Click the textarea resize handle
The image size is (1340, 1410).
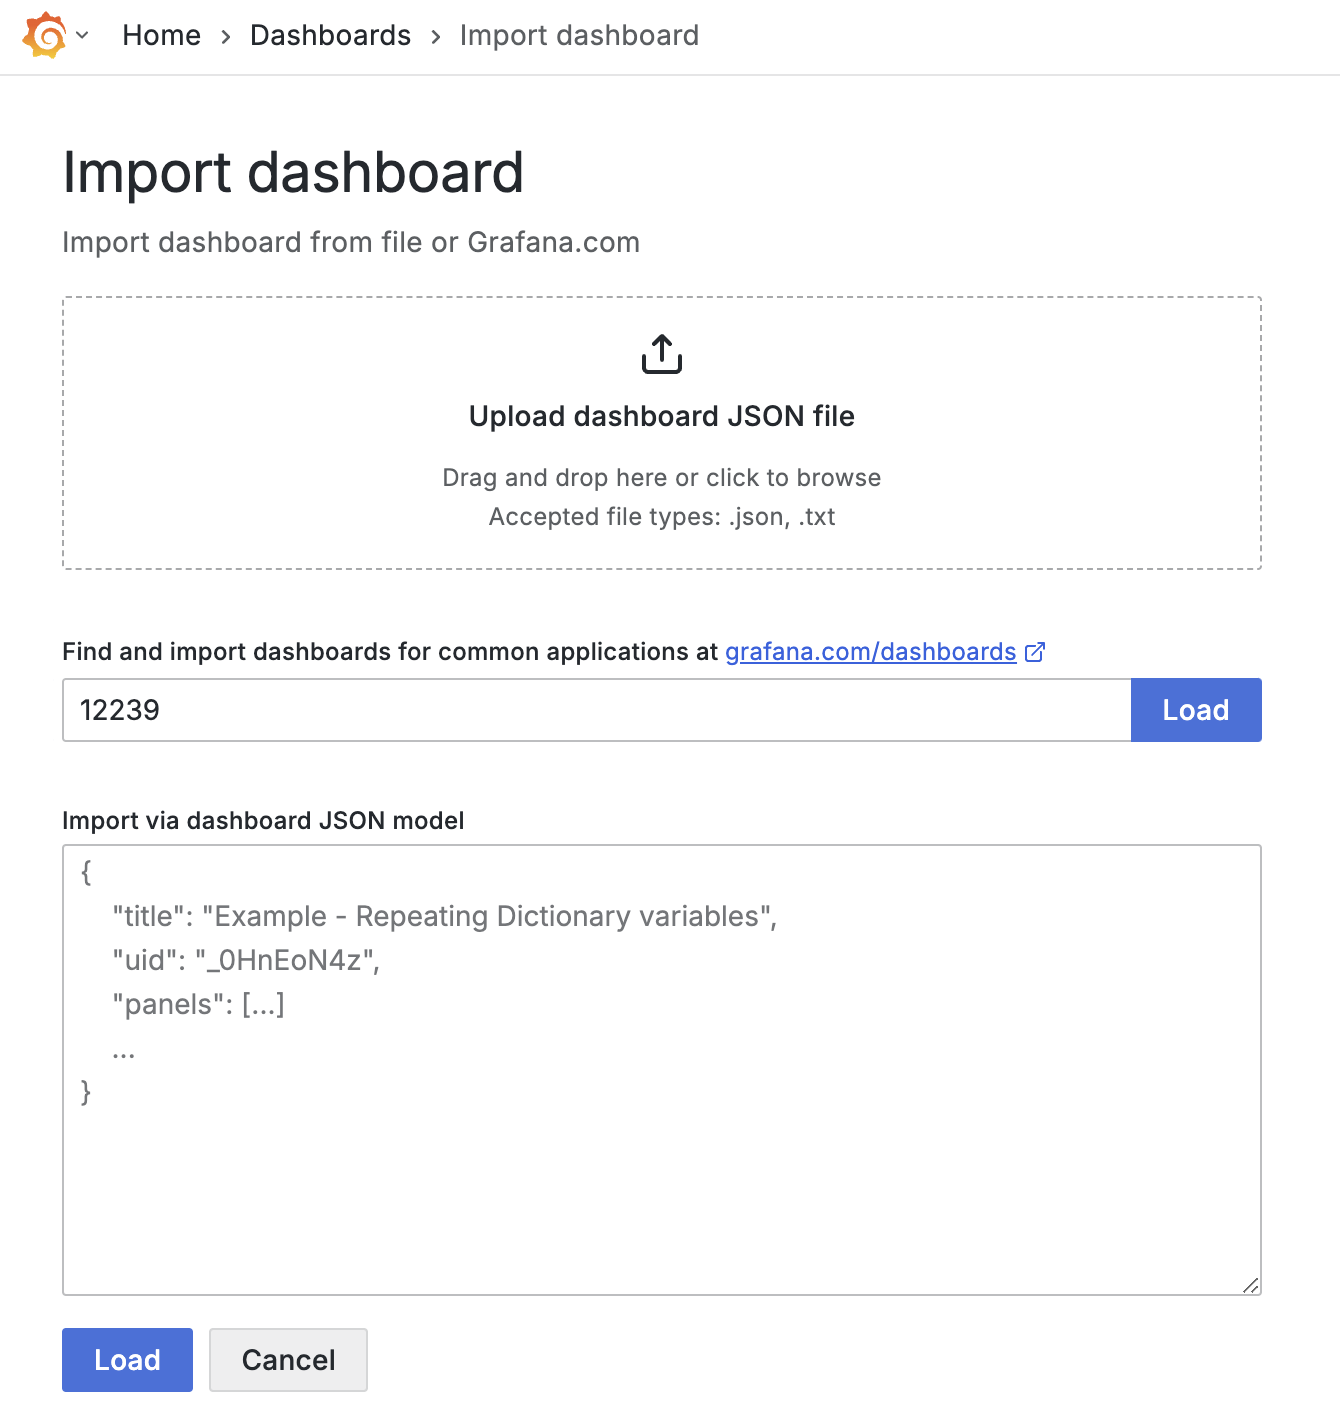coord(1250,1285)
